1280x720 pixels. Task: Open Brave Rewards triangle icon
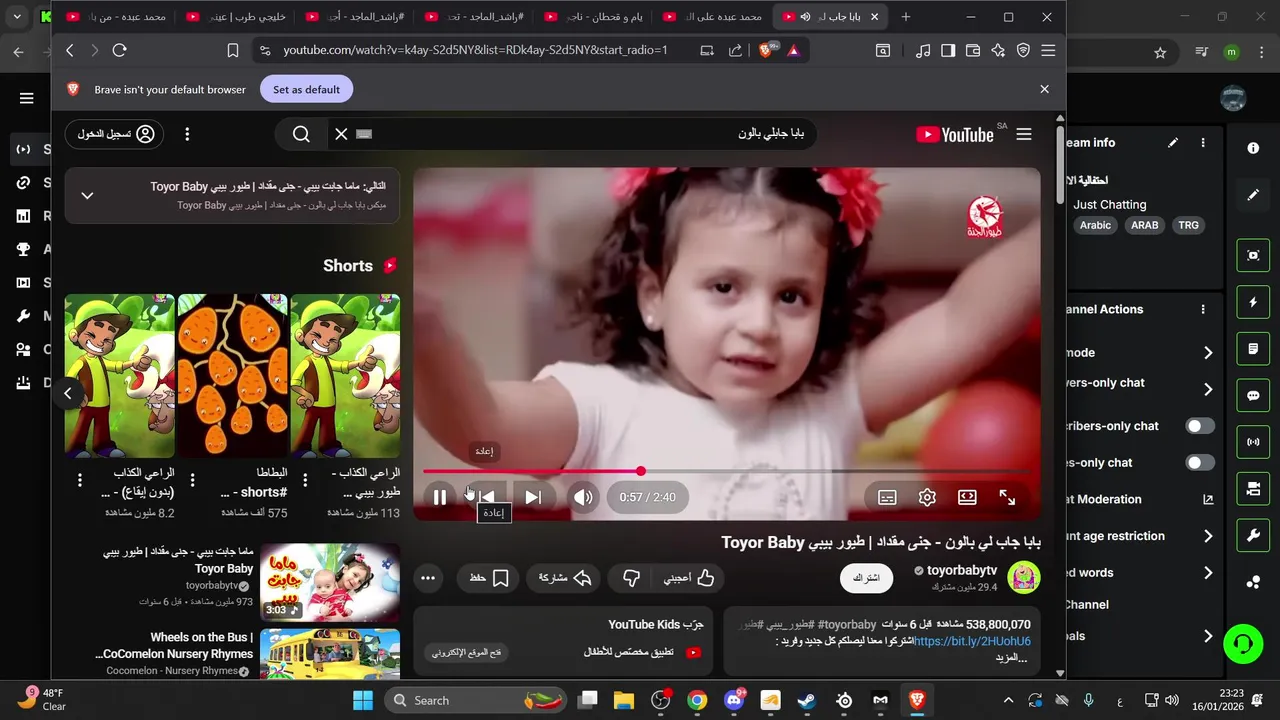pyautogui.click(x=793, y=50)
